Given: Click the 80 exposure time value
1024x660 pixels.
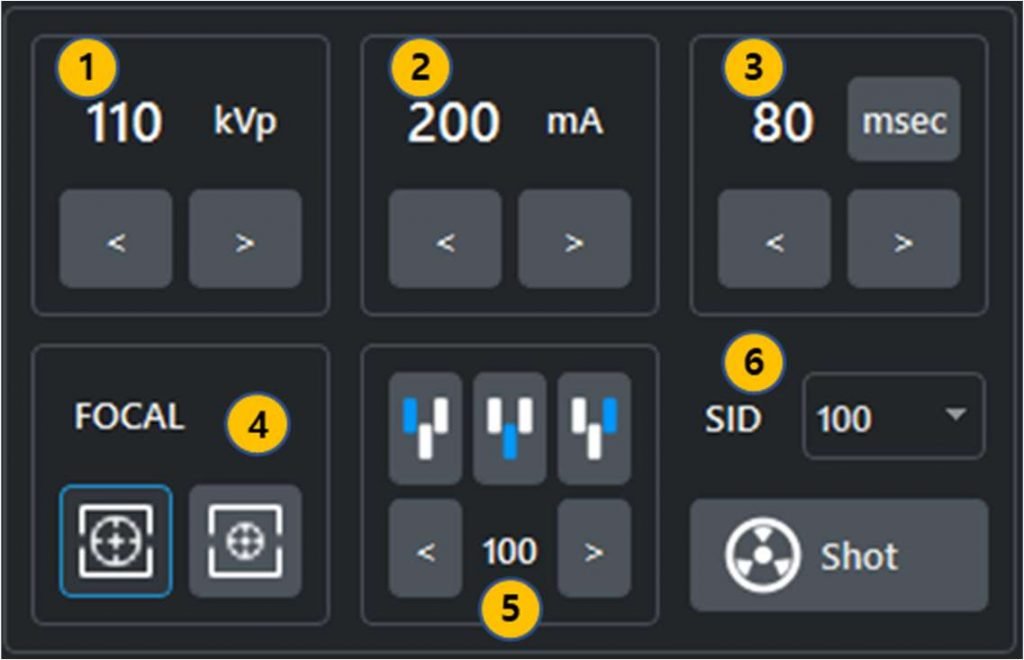Looking at the screenshot, I should click(782, 123).
